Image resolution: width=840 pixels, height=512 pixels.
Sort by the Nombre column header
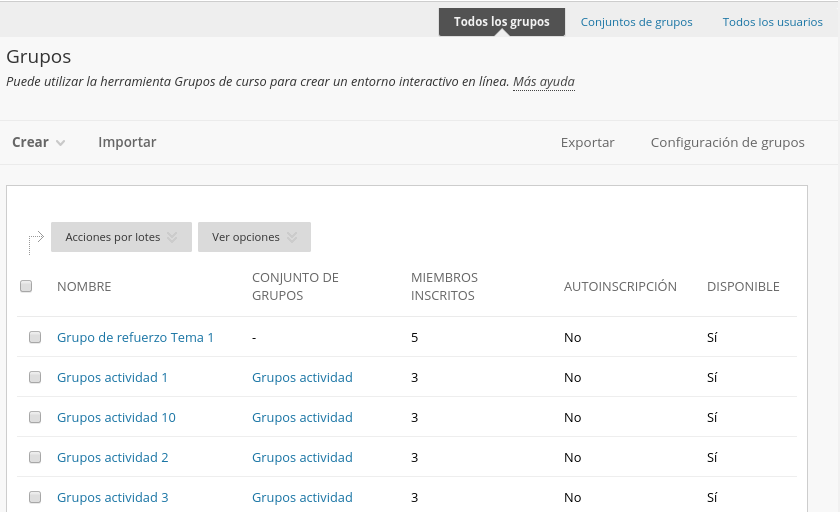pos(84,286)
